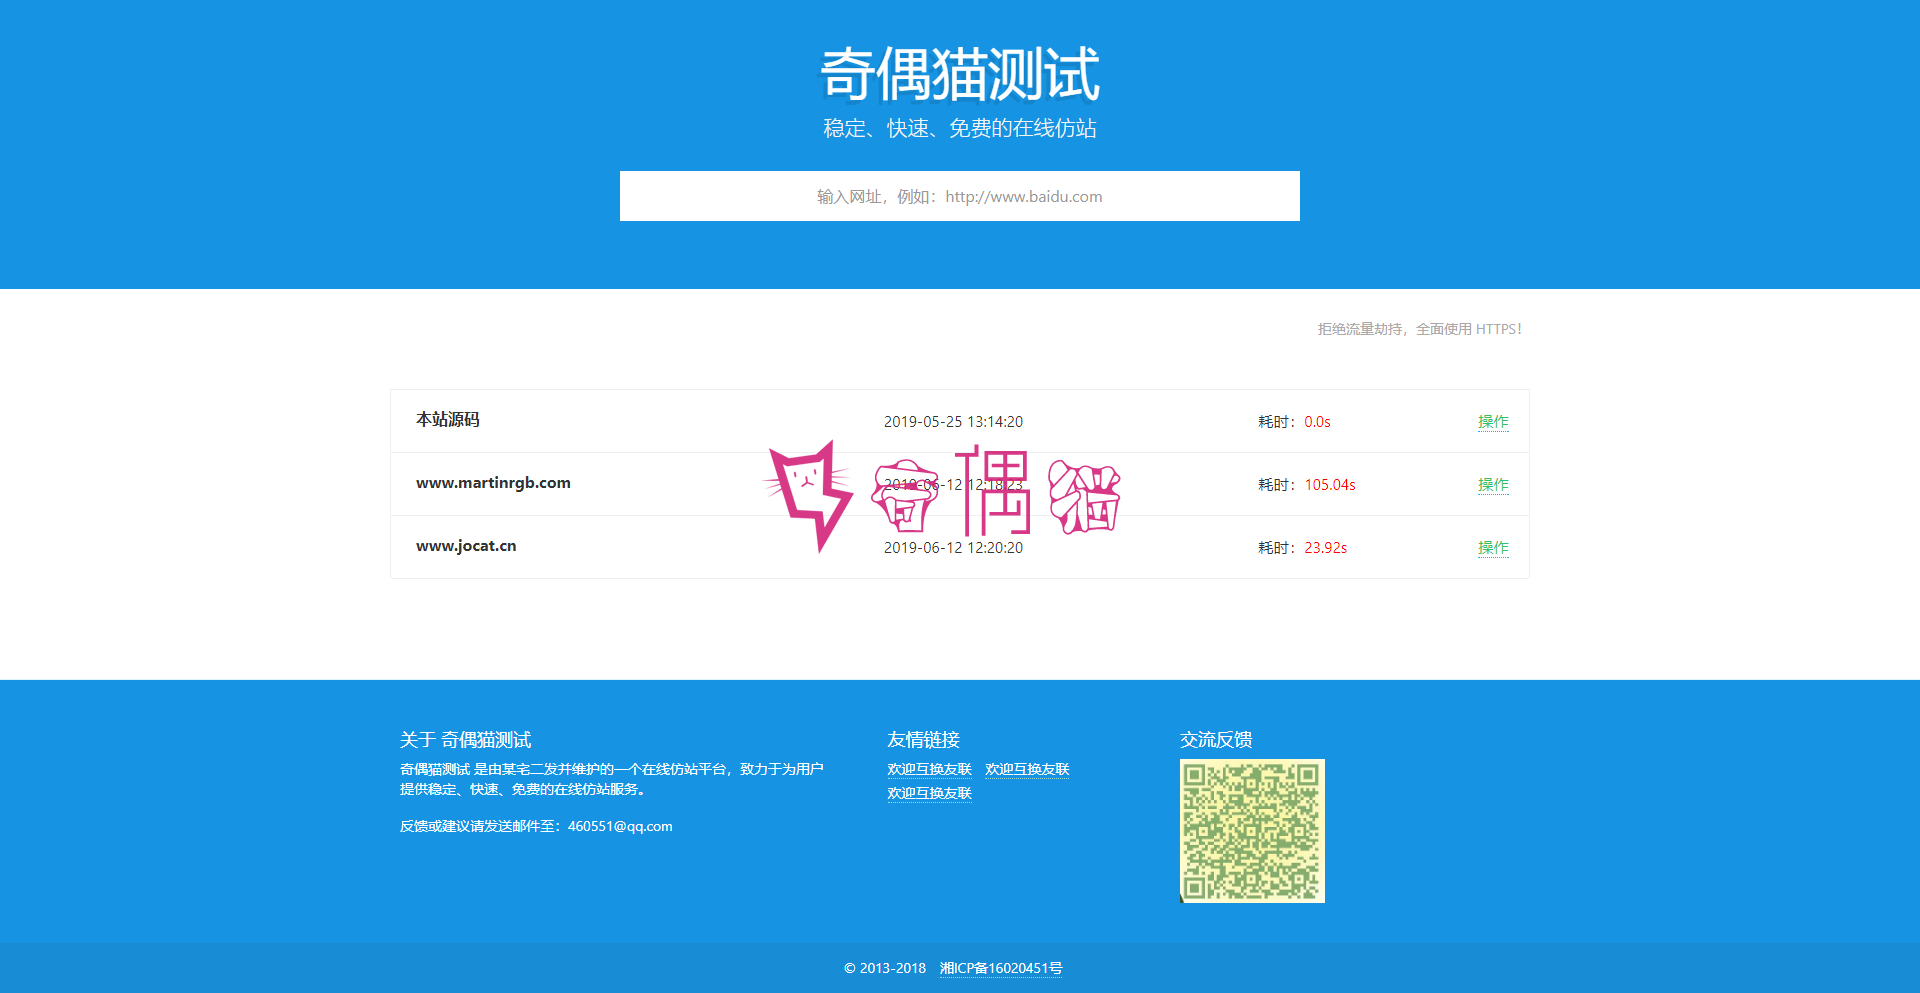
Task: Open 操作 for 本站源码 row
Action: tap(1493, 422)
